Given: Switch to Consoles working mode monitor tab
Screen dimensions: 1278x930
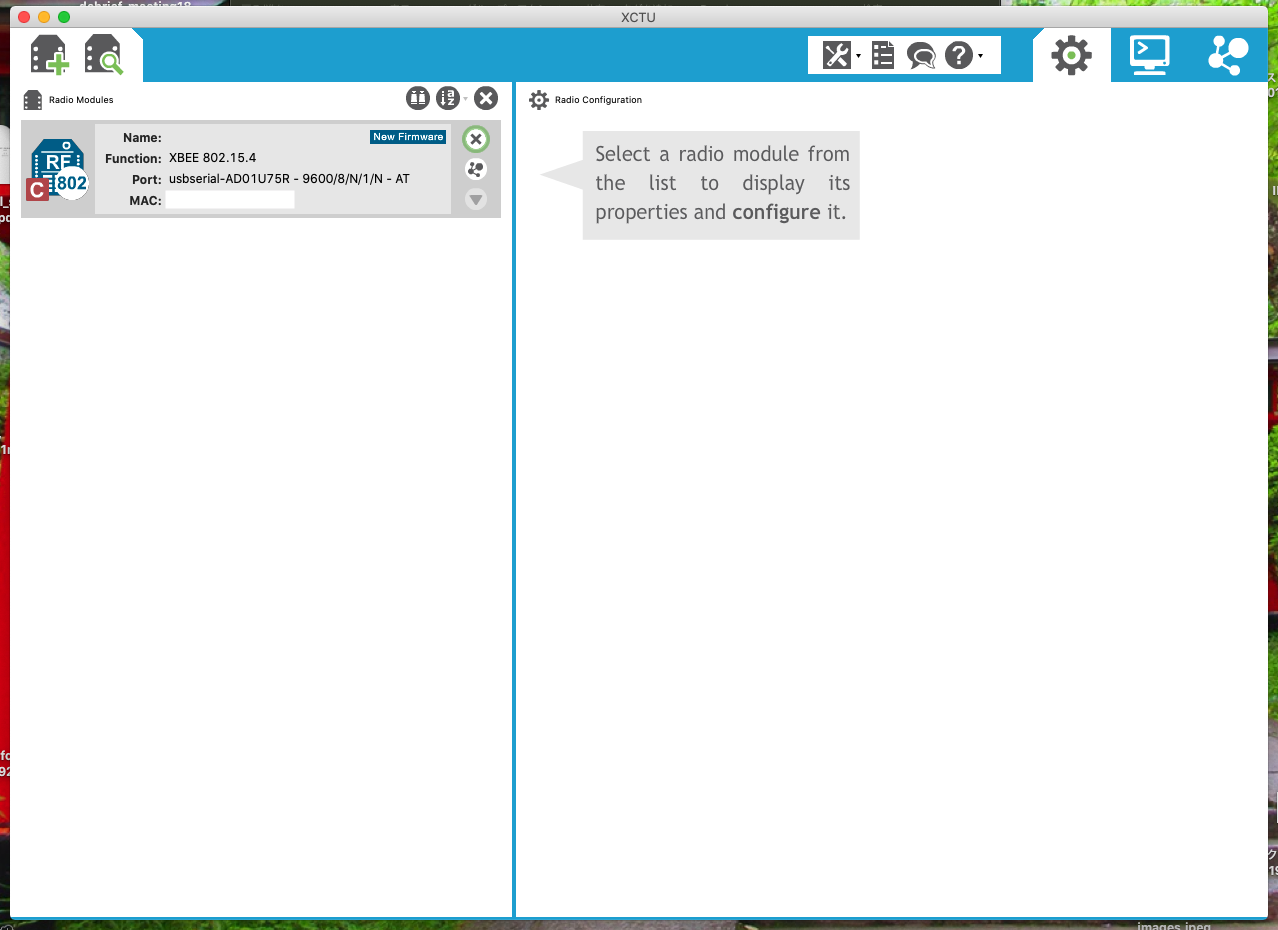Looking at the screenshot, I should 1150,55.
